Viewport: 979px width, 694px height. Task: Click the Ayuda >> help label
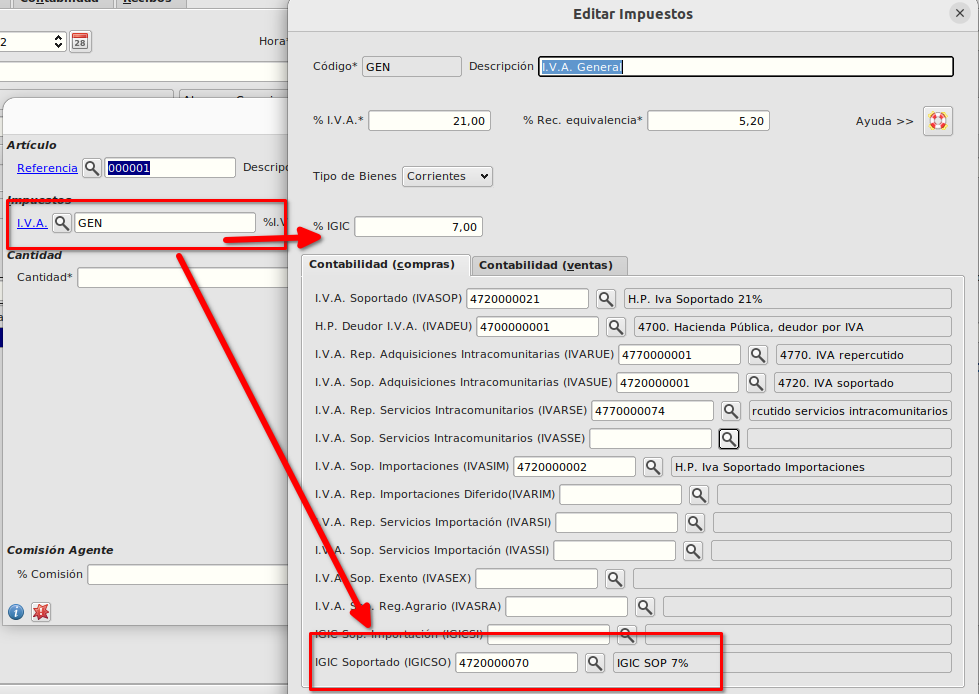point(884,121)
